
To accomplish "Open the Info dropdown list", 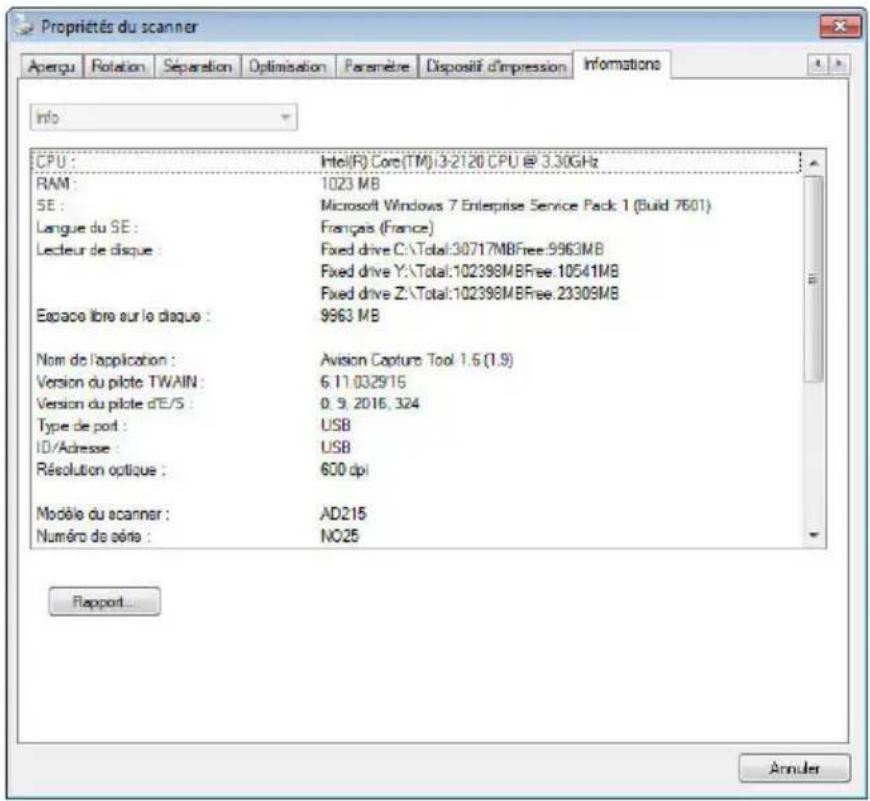I will (x=164, y=117).
